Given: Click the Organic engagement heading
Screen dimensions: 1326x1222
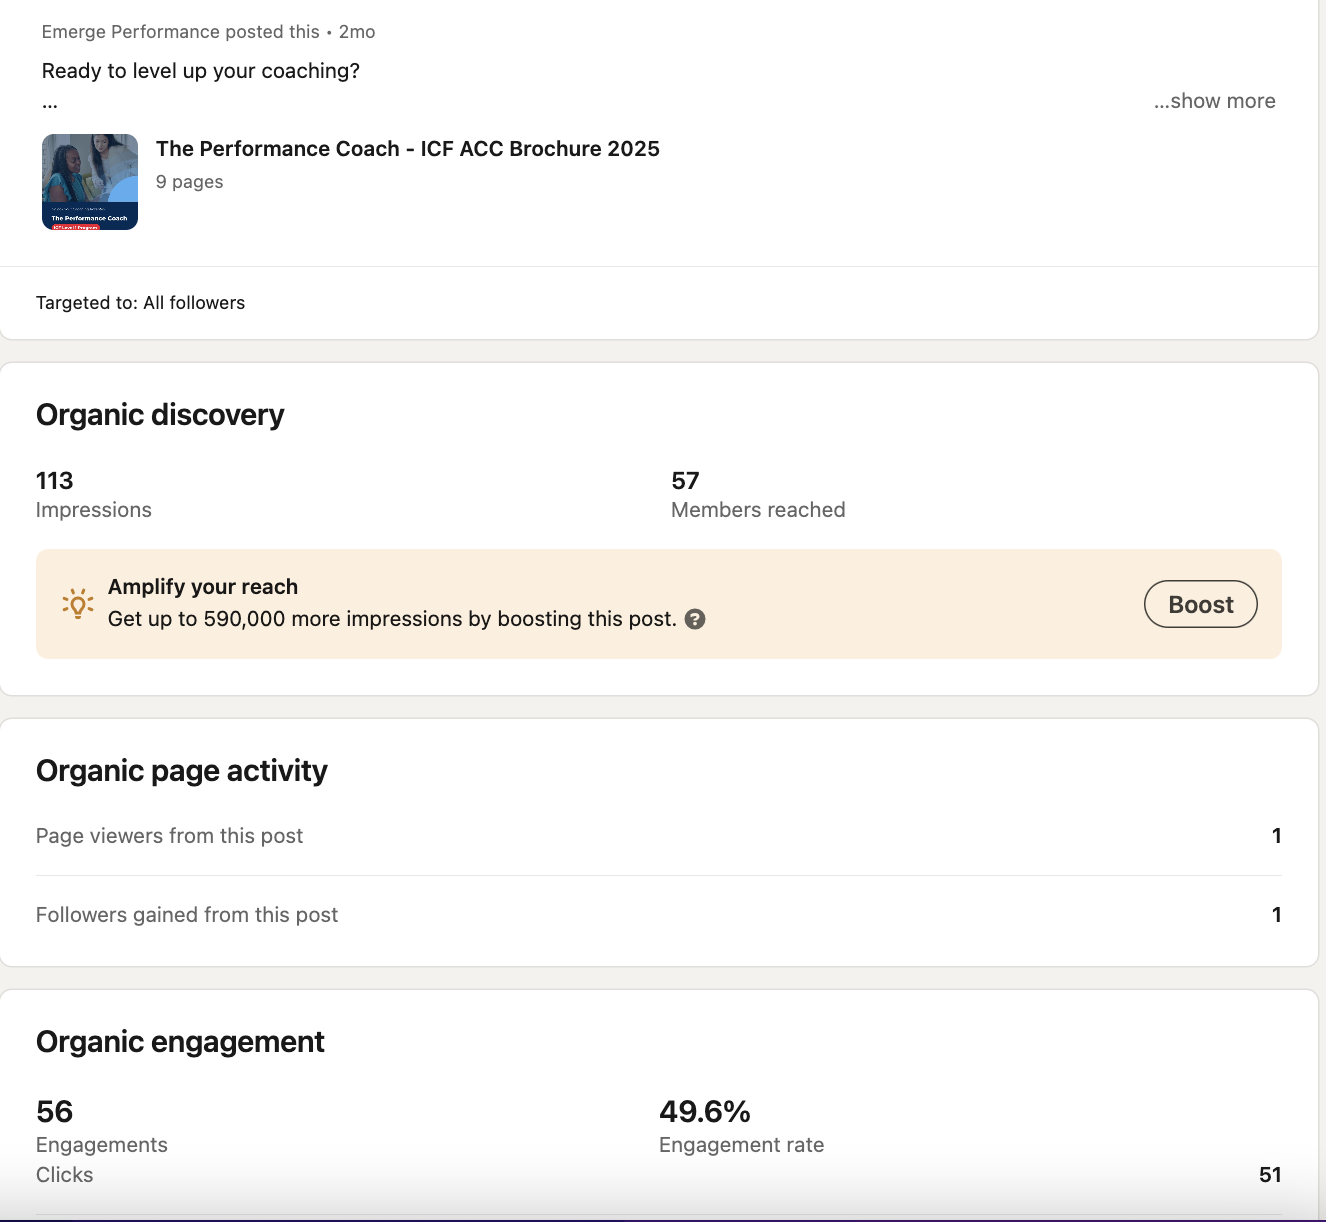Looking at the screenshot, I should pyautogui.click(x=180, y=1042).
